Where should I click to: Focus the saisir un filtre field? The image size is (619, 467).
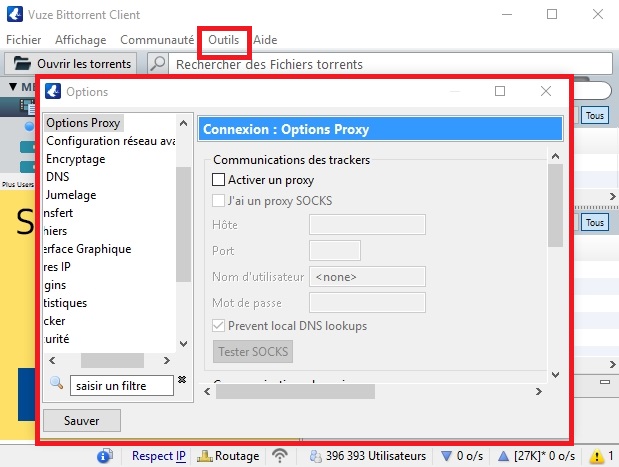coord(122,385)
